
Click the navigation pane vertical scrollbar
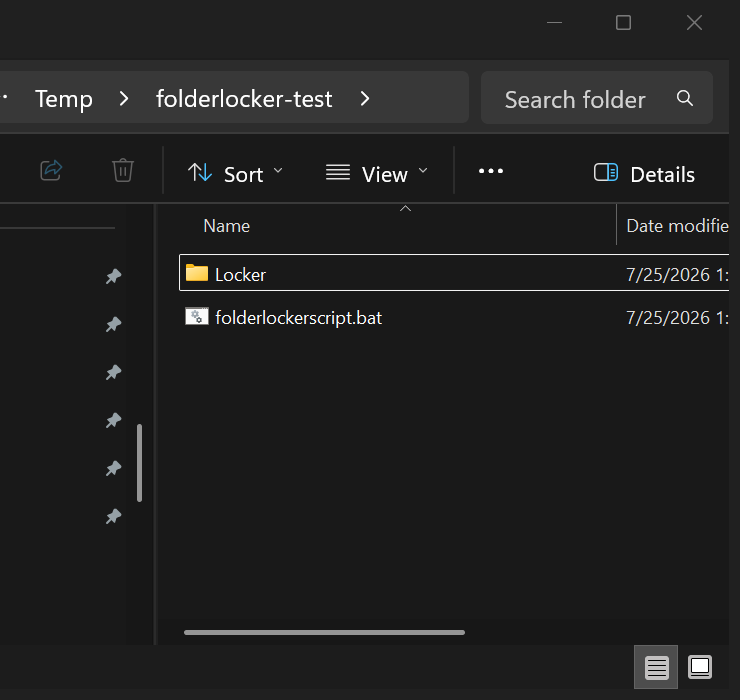point(139,463)
